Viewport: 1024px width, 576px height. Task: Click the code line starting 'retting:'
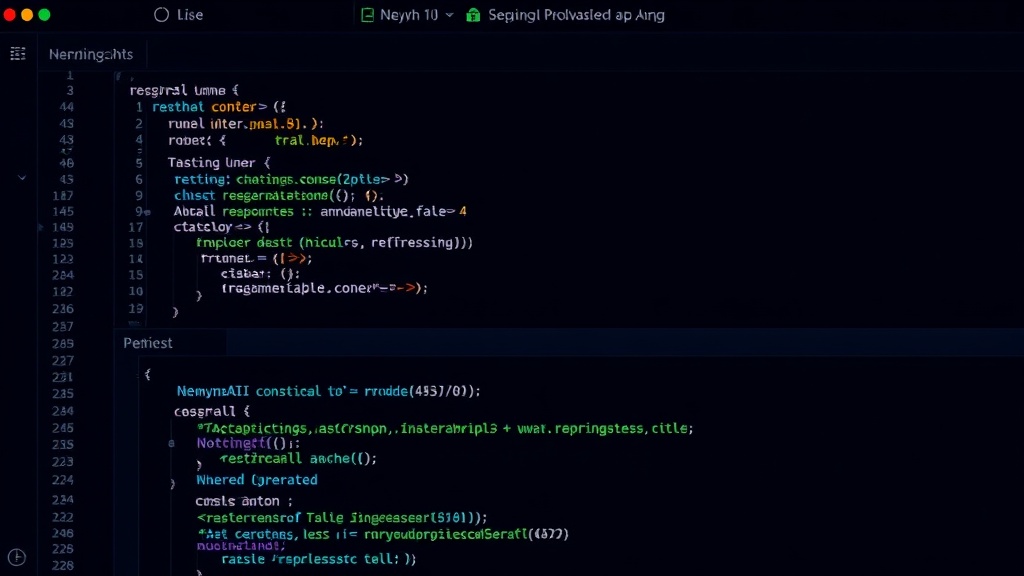click(x=291, y=179)
